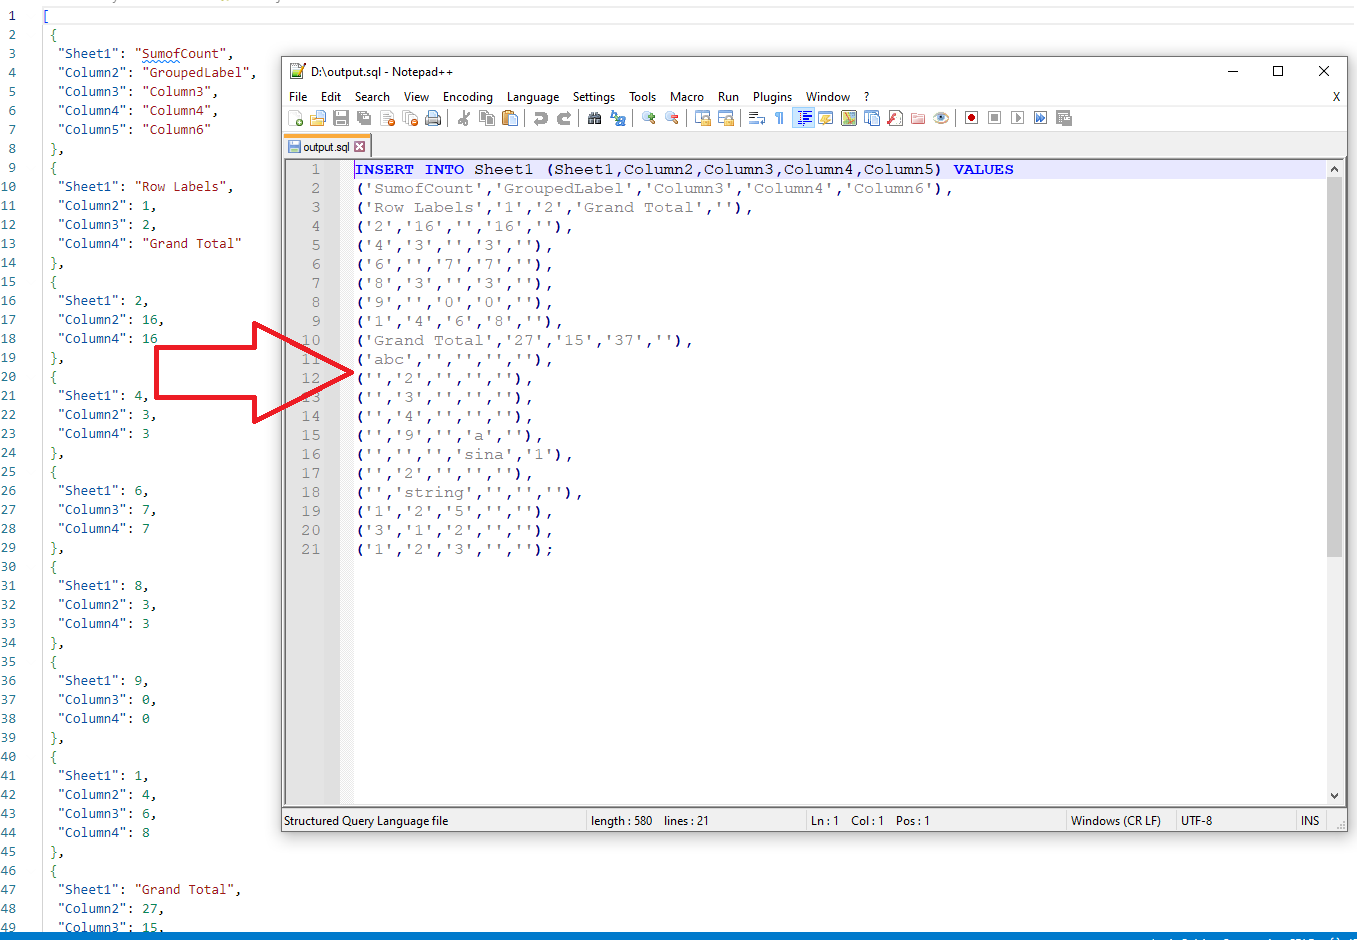Click the UTF-8 encoding status field

[1236, 821]
